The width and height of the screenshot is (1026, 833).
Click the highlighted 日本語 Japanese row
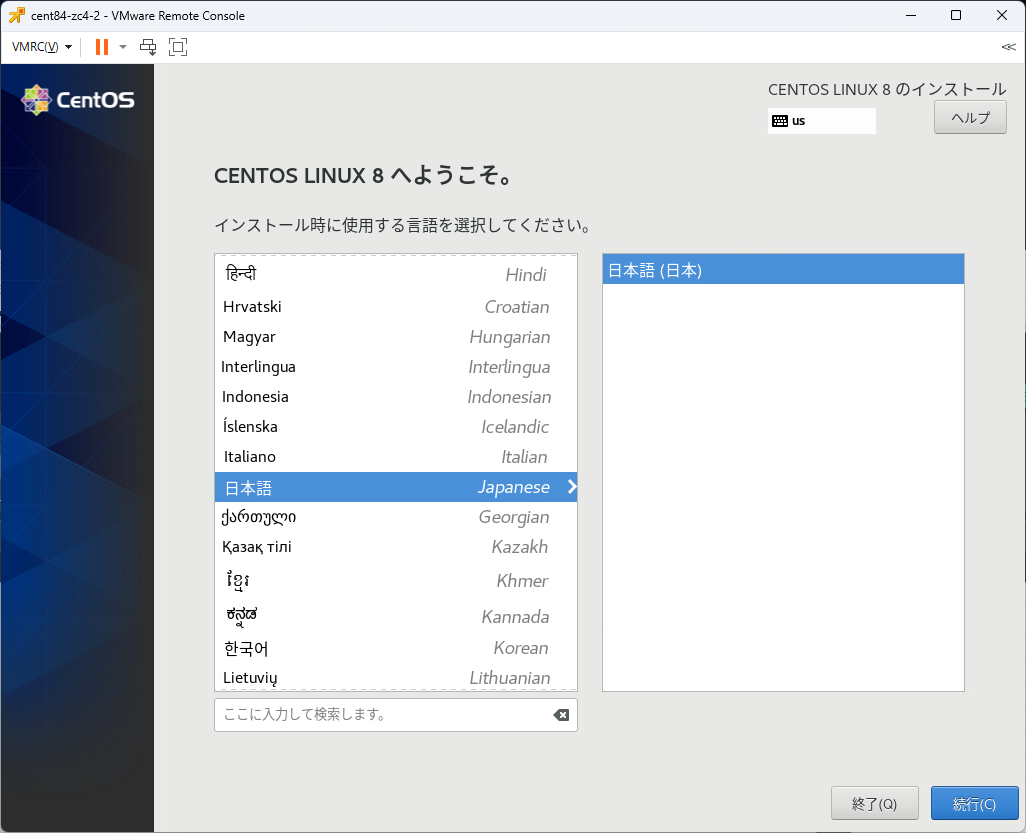point(396,487)
